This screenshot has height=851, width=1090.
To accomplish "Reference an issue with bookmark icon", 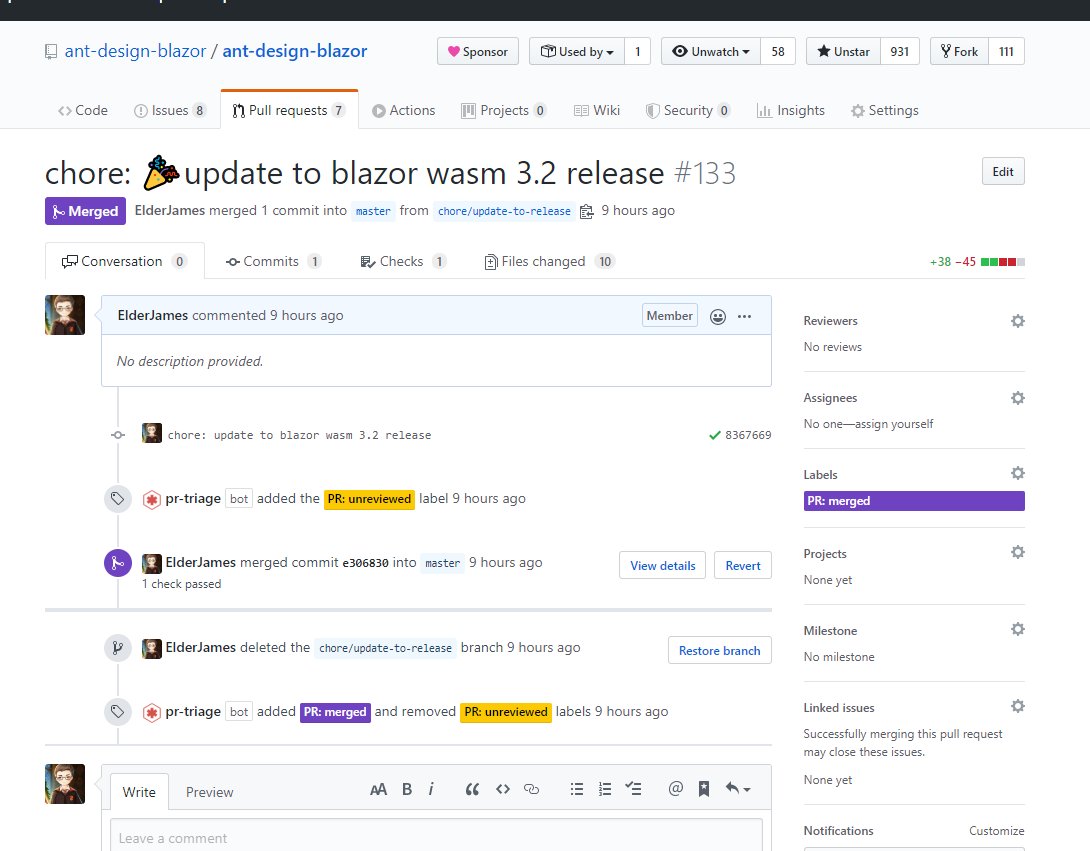I will (703, 789).
